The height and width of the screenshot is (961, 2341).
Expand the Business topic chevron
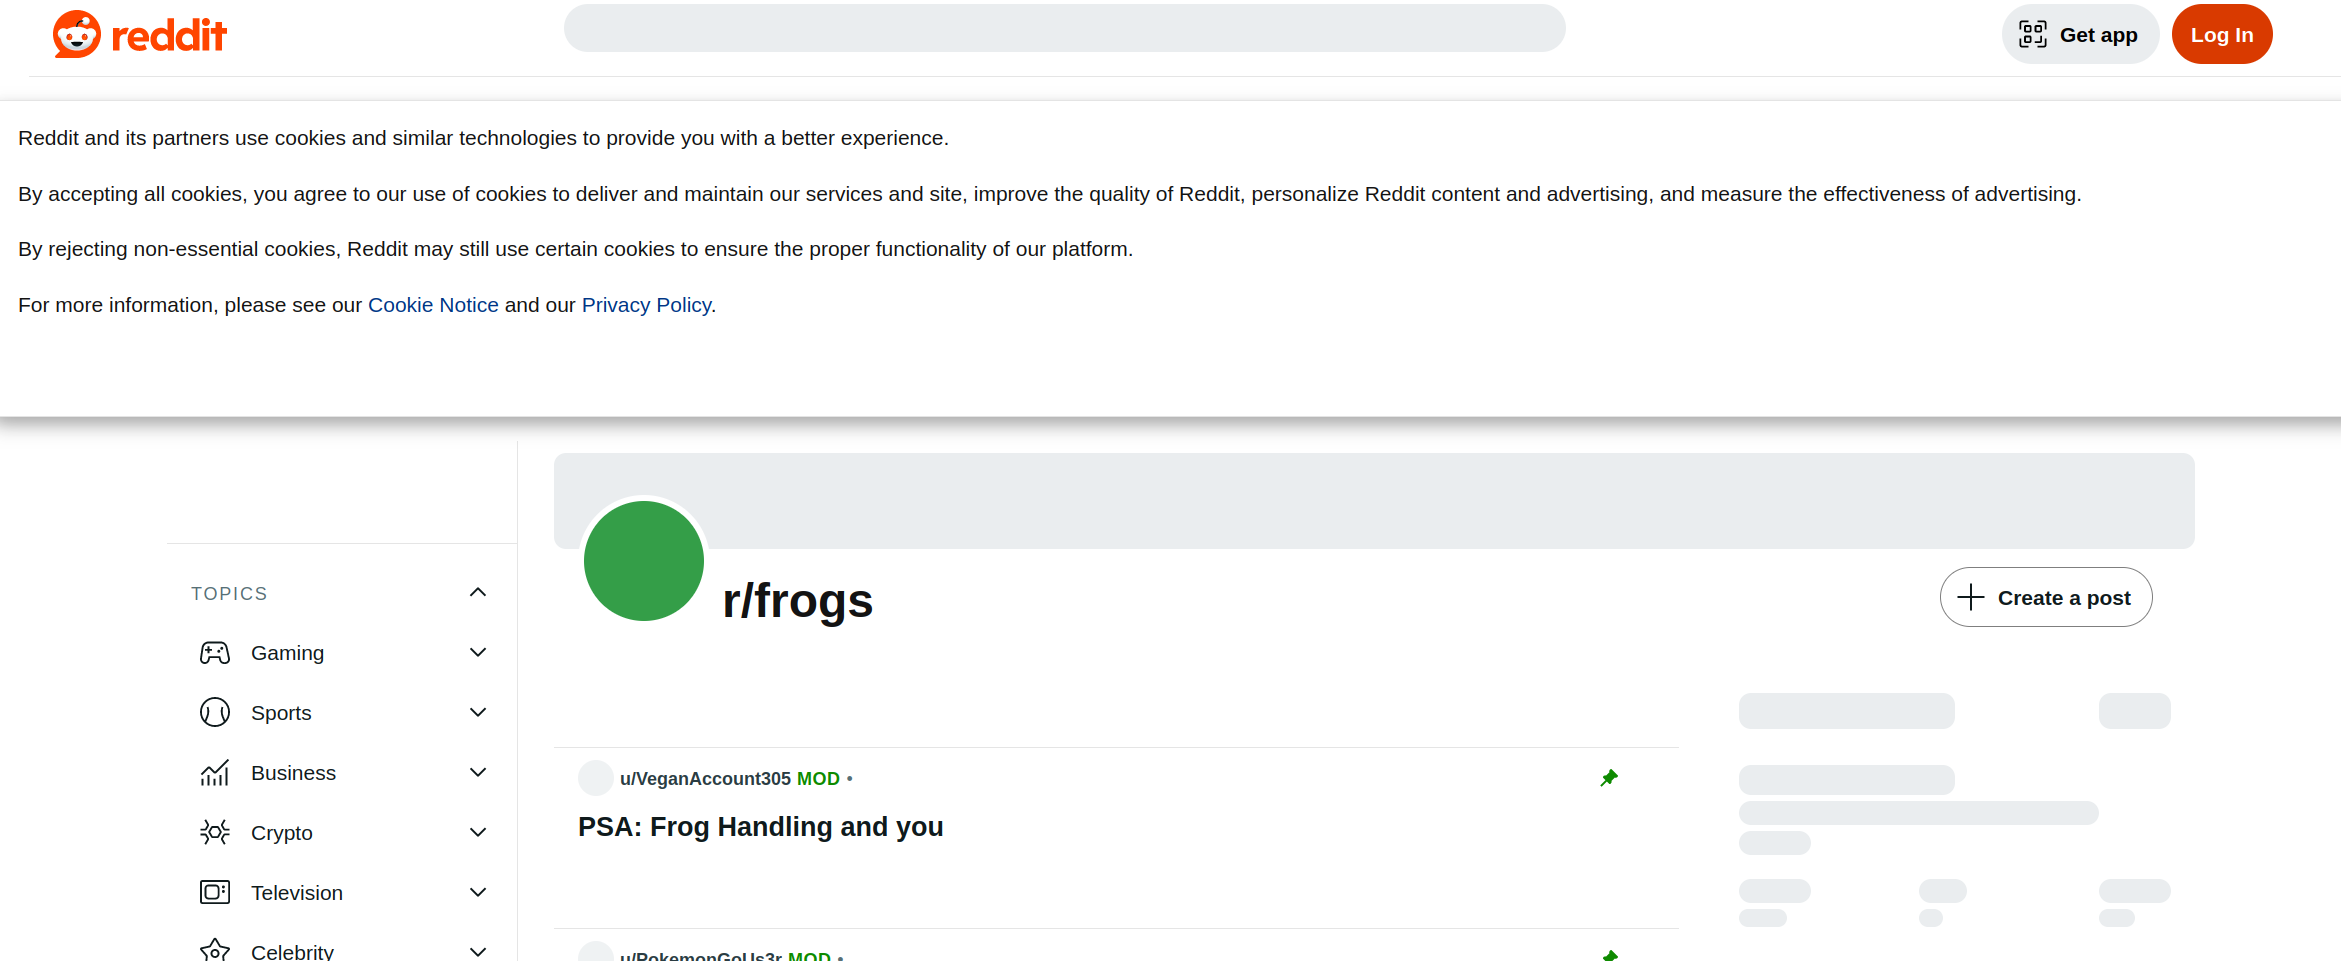[x=478, y=773]
